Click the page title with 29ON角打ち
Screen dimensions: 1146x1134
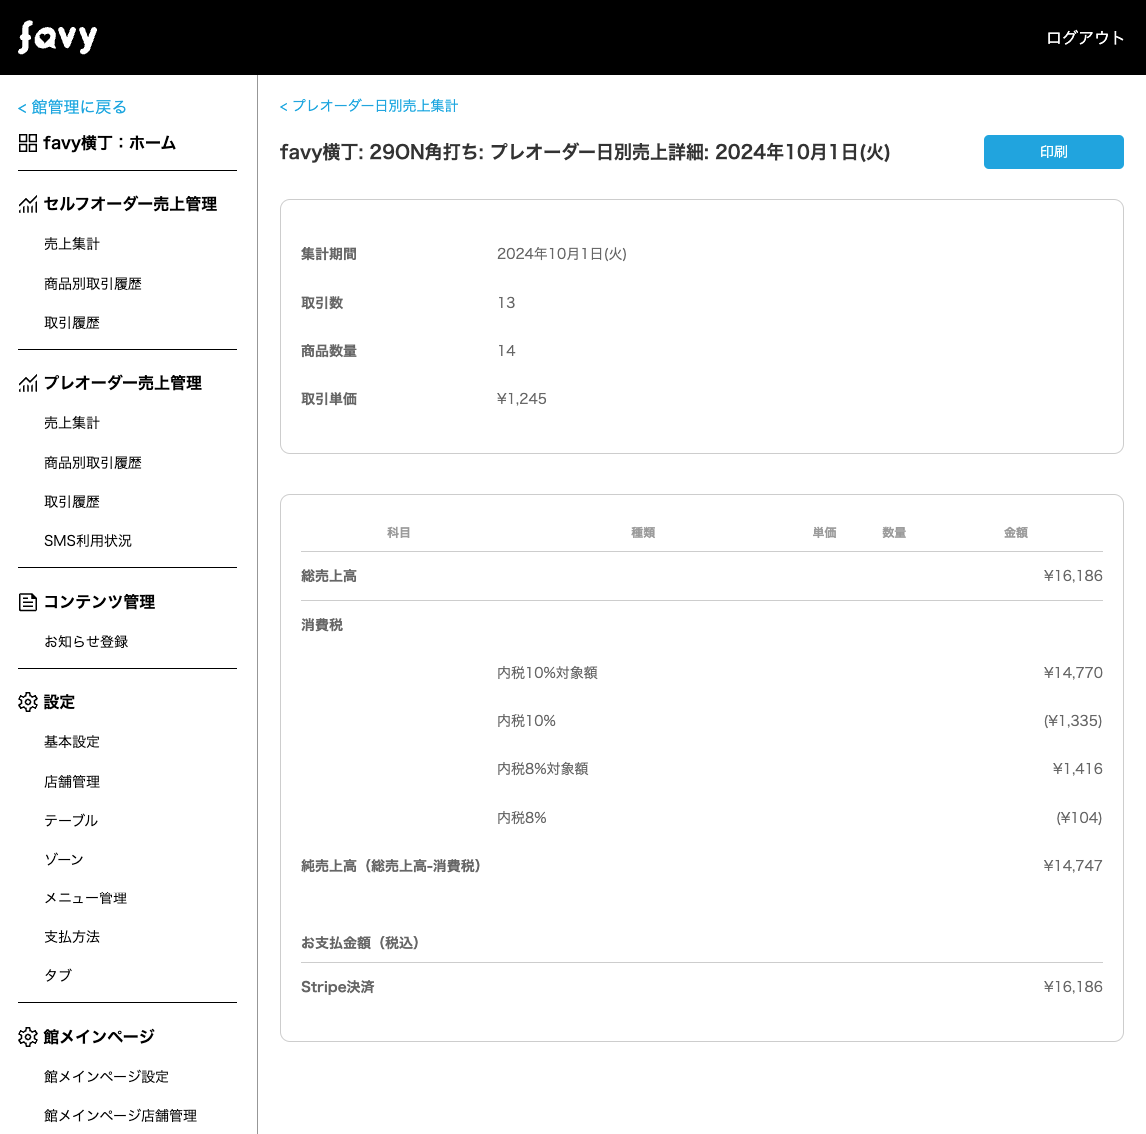(585, 152)
